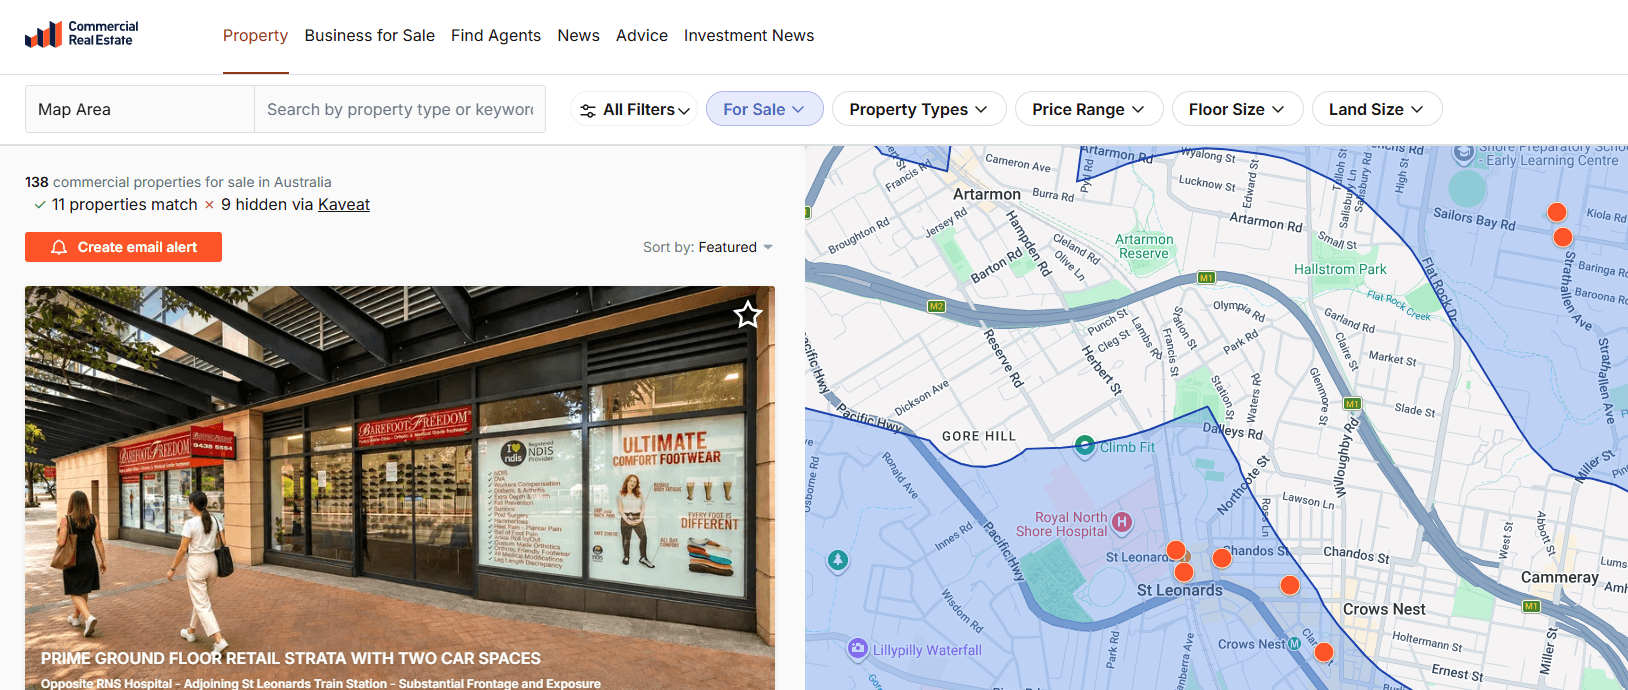This screenshot has height=690, width=1628.
Task: Go to the Property tab
Action: click(255, 35)
